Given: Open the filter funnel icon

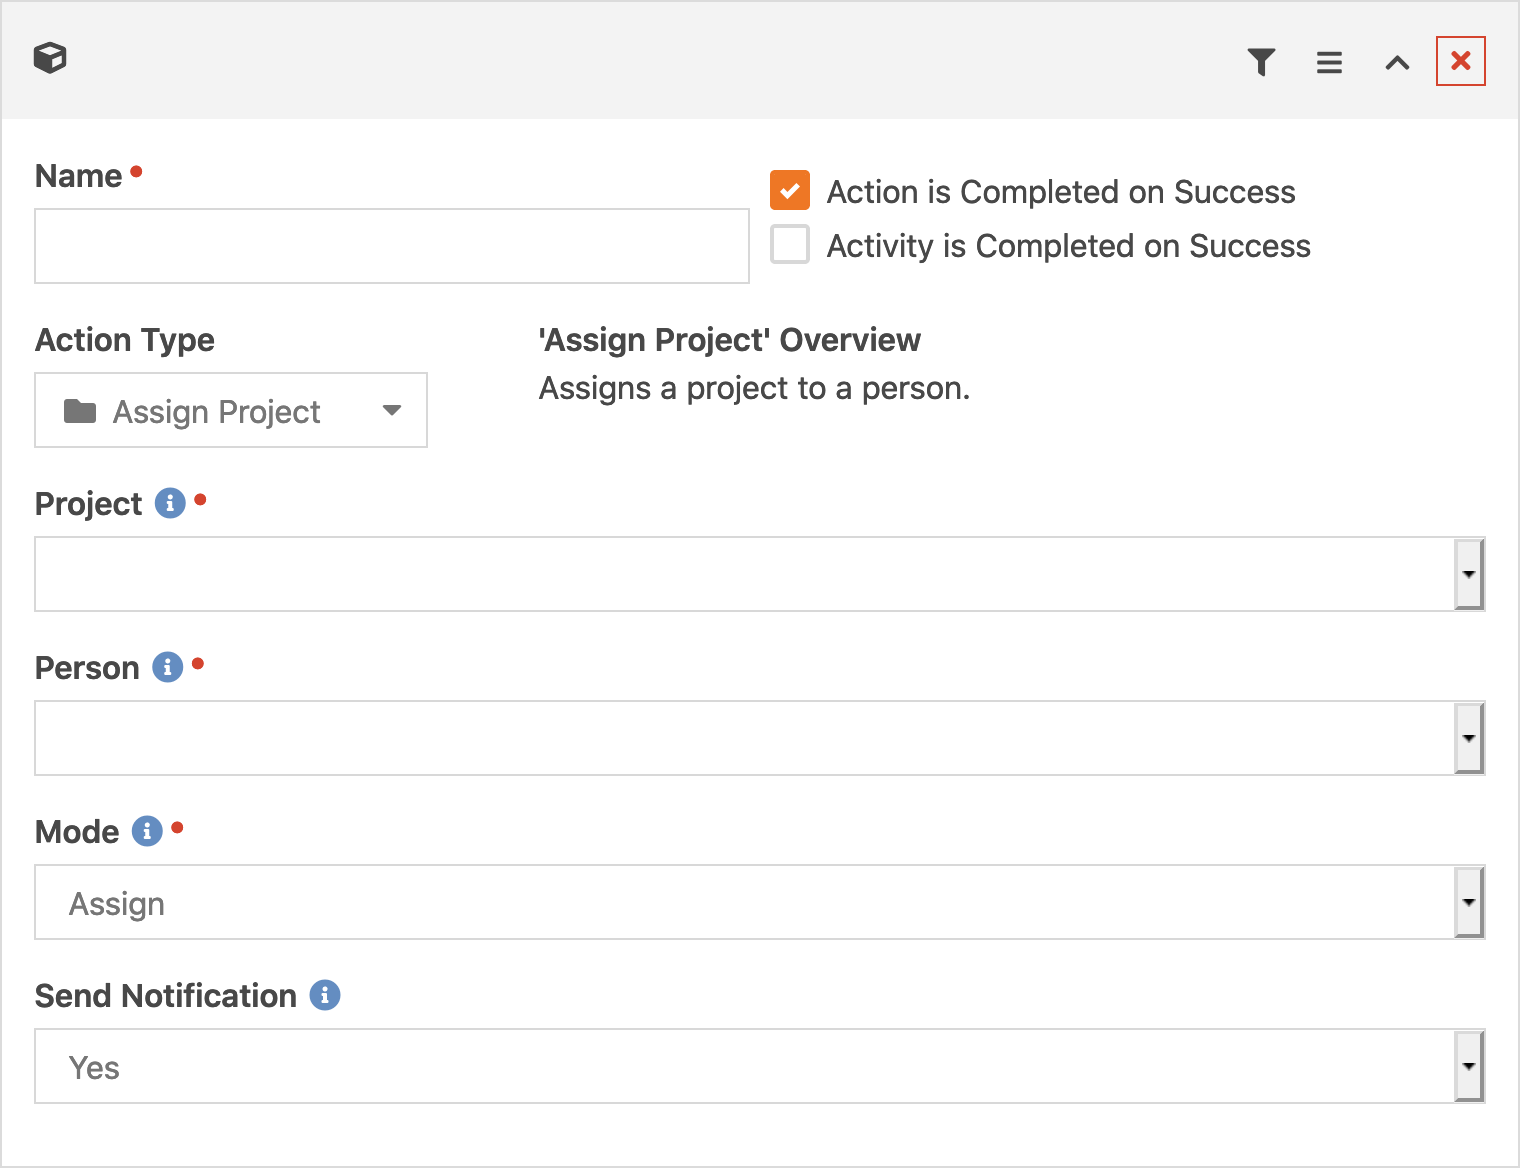Looking at the screenshot, I should click(x=1262, y=62).
